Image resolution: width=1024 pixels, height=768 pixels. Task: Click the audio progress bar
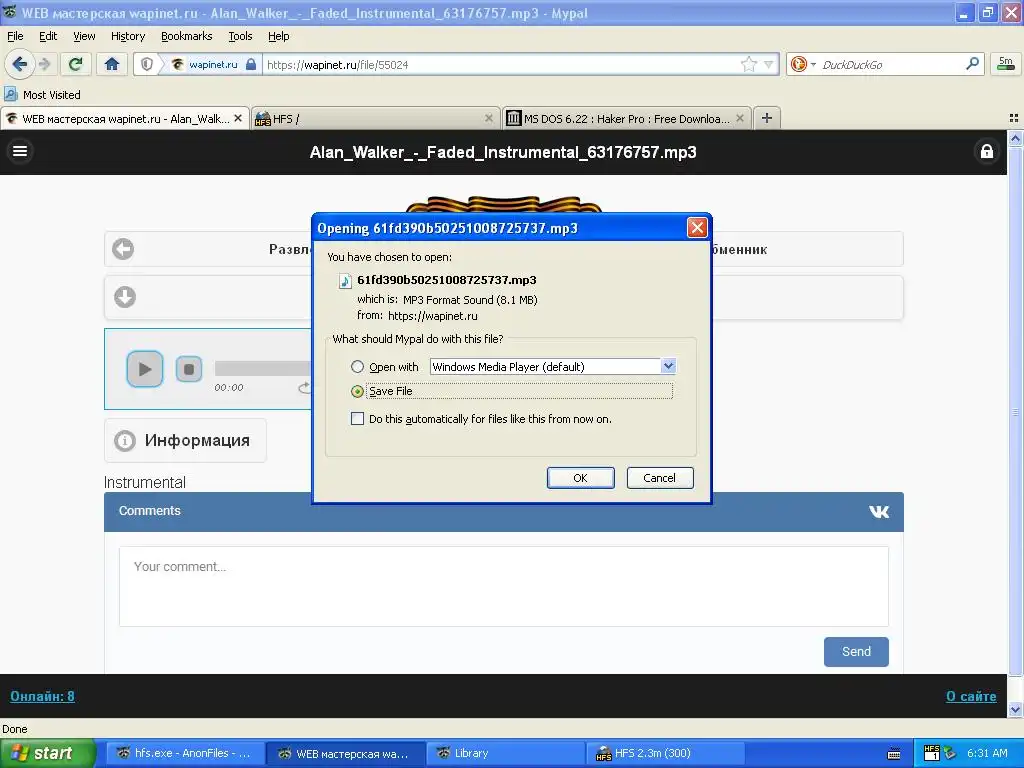(263, 368)
